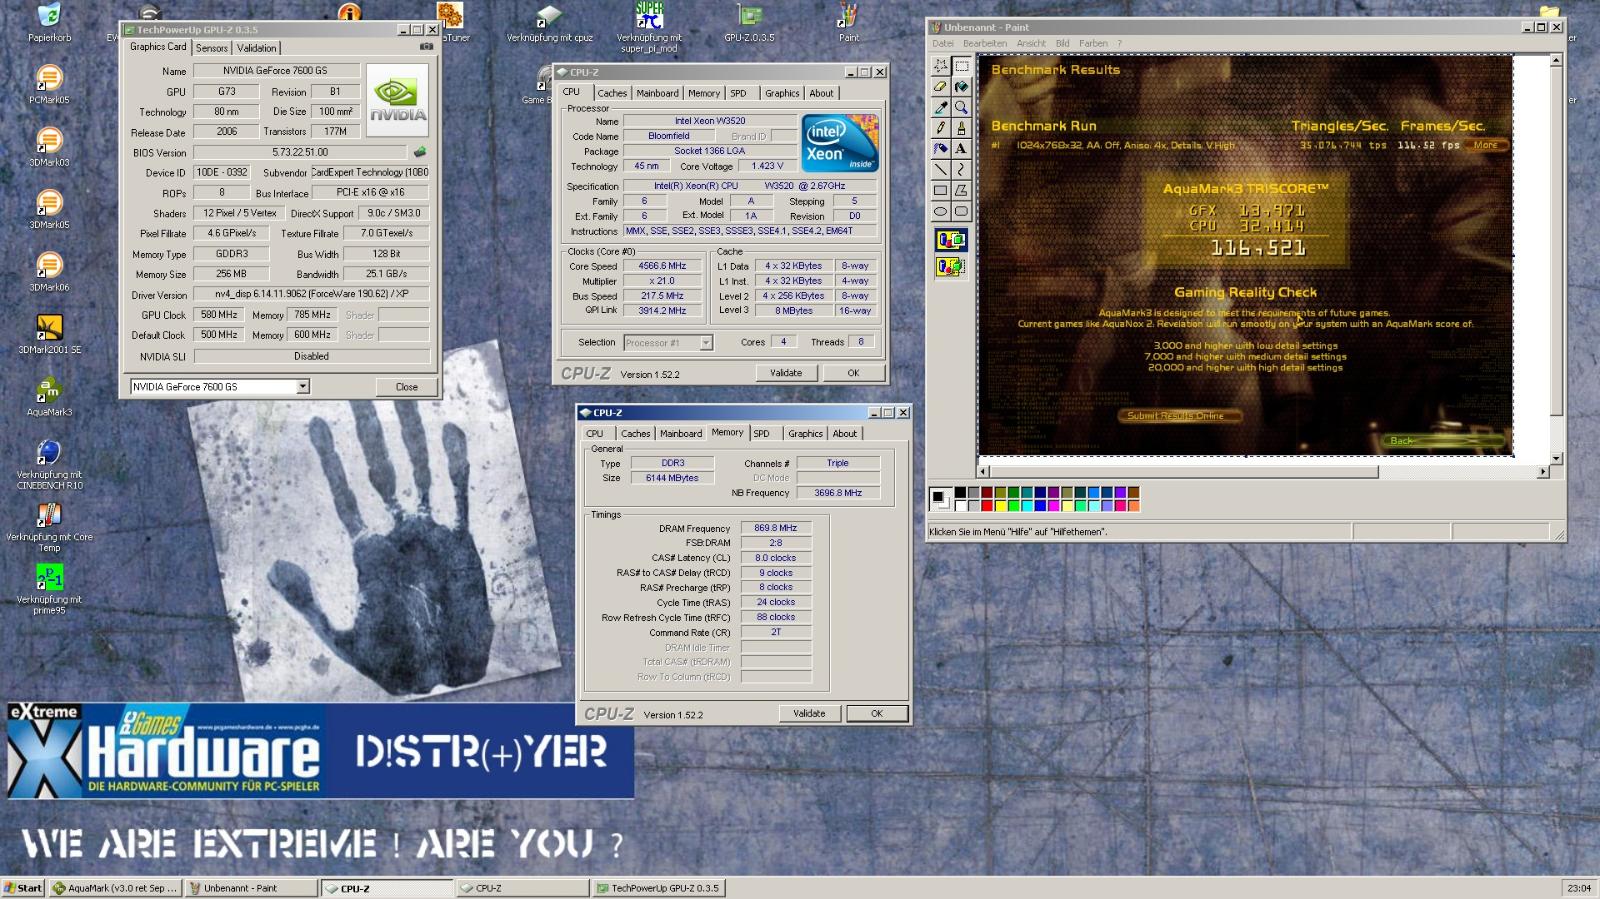This screenshot has width=1600, height=899.
Task: Switch to Unbenannt - Paint taskbar button
Action: (x=252, y=888)
